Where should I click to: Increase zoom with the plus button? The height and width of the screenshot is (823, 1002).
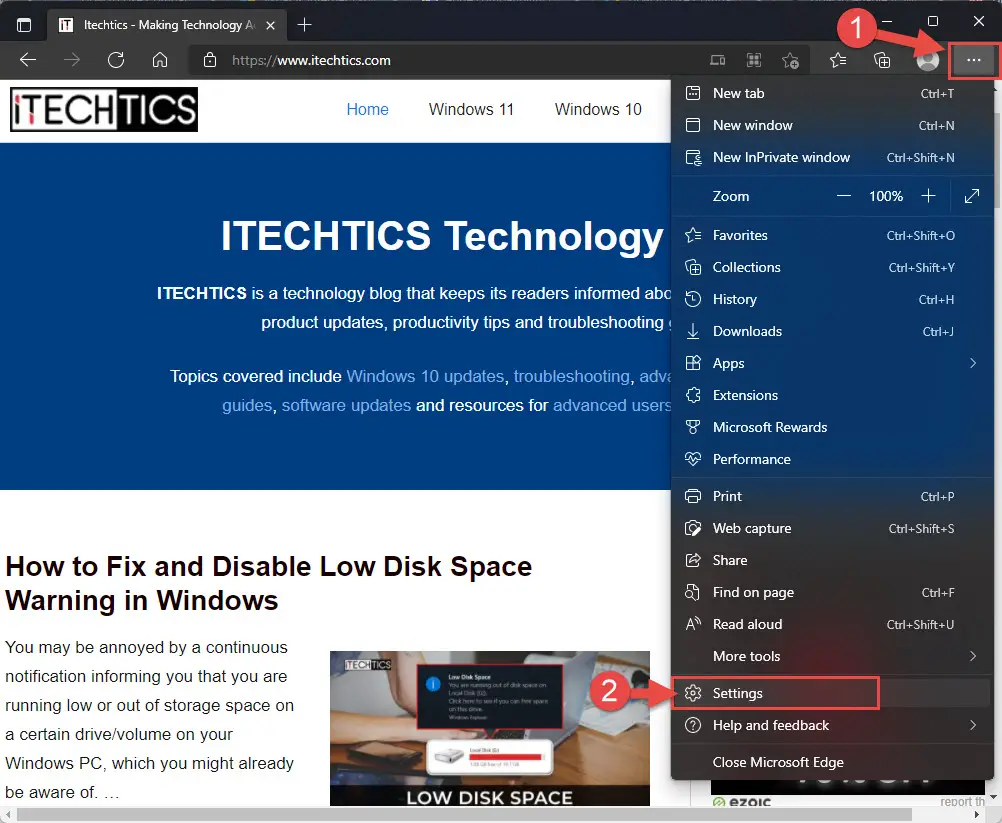(928, 196)
